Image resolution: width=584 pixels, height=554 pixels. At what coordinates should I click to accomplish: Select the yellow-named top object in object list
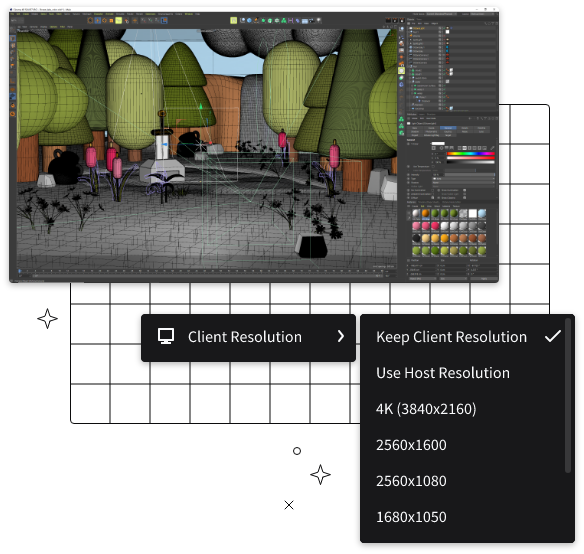(x=419, y=28)
